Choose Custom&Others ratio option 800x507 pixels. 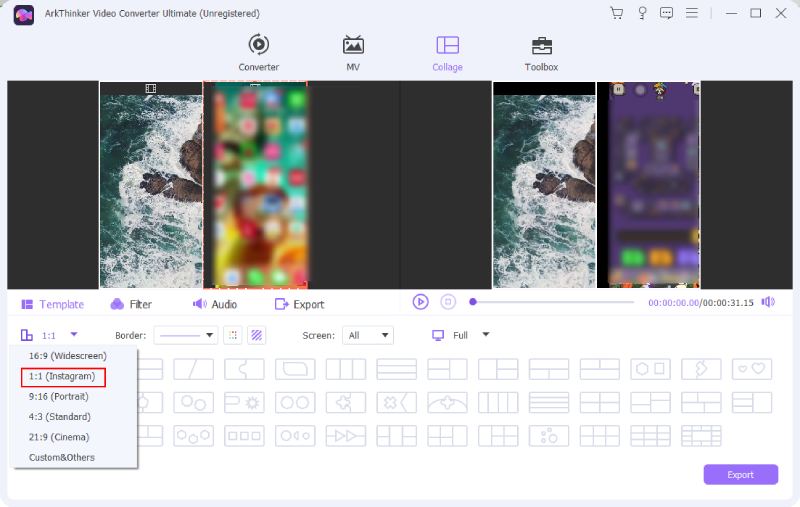point(62,458)
